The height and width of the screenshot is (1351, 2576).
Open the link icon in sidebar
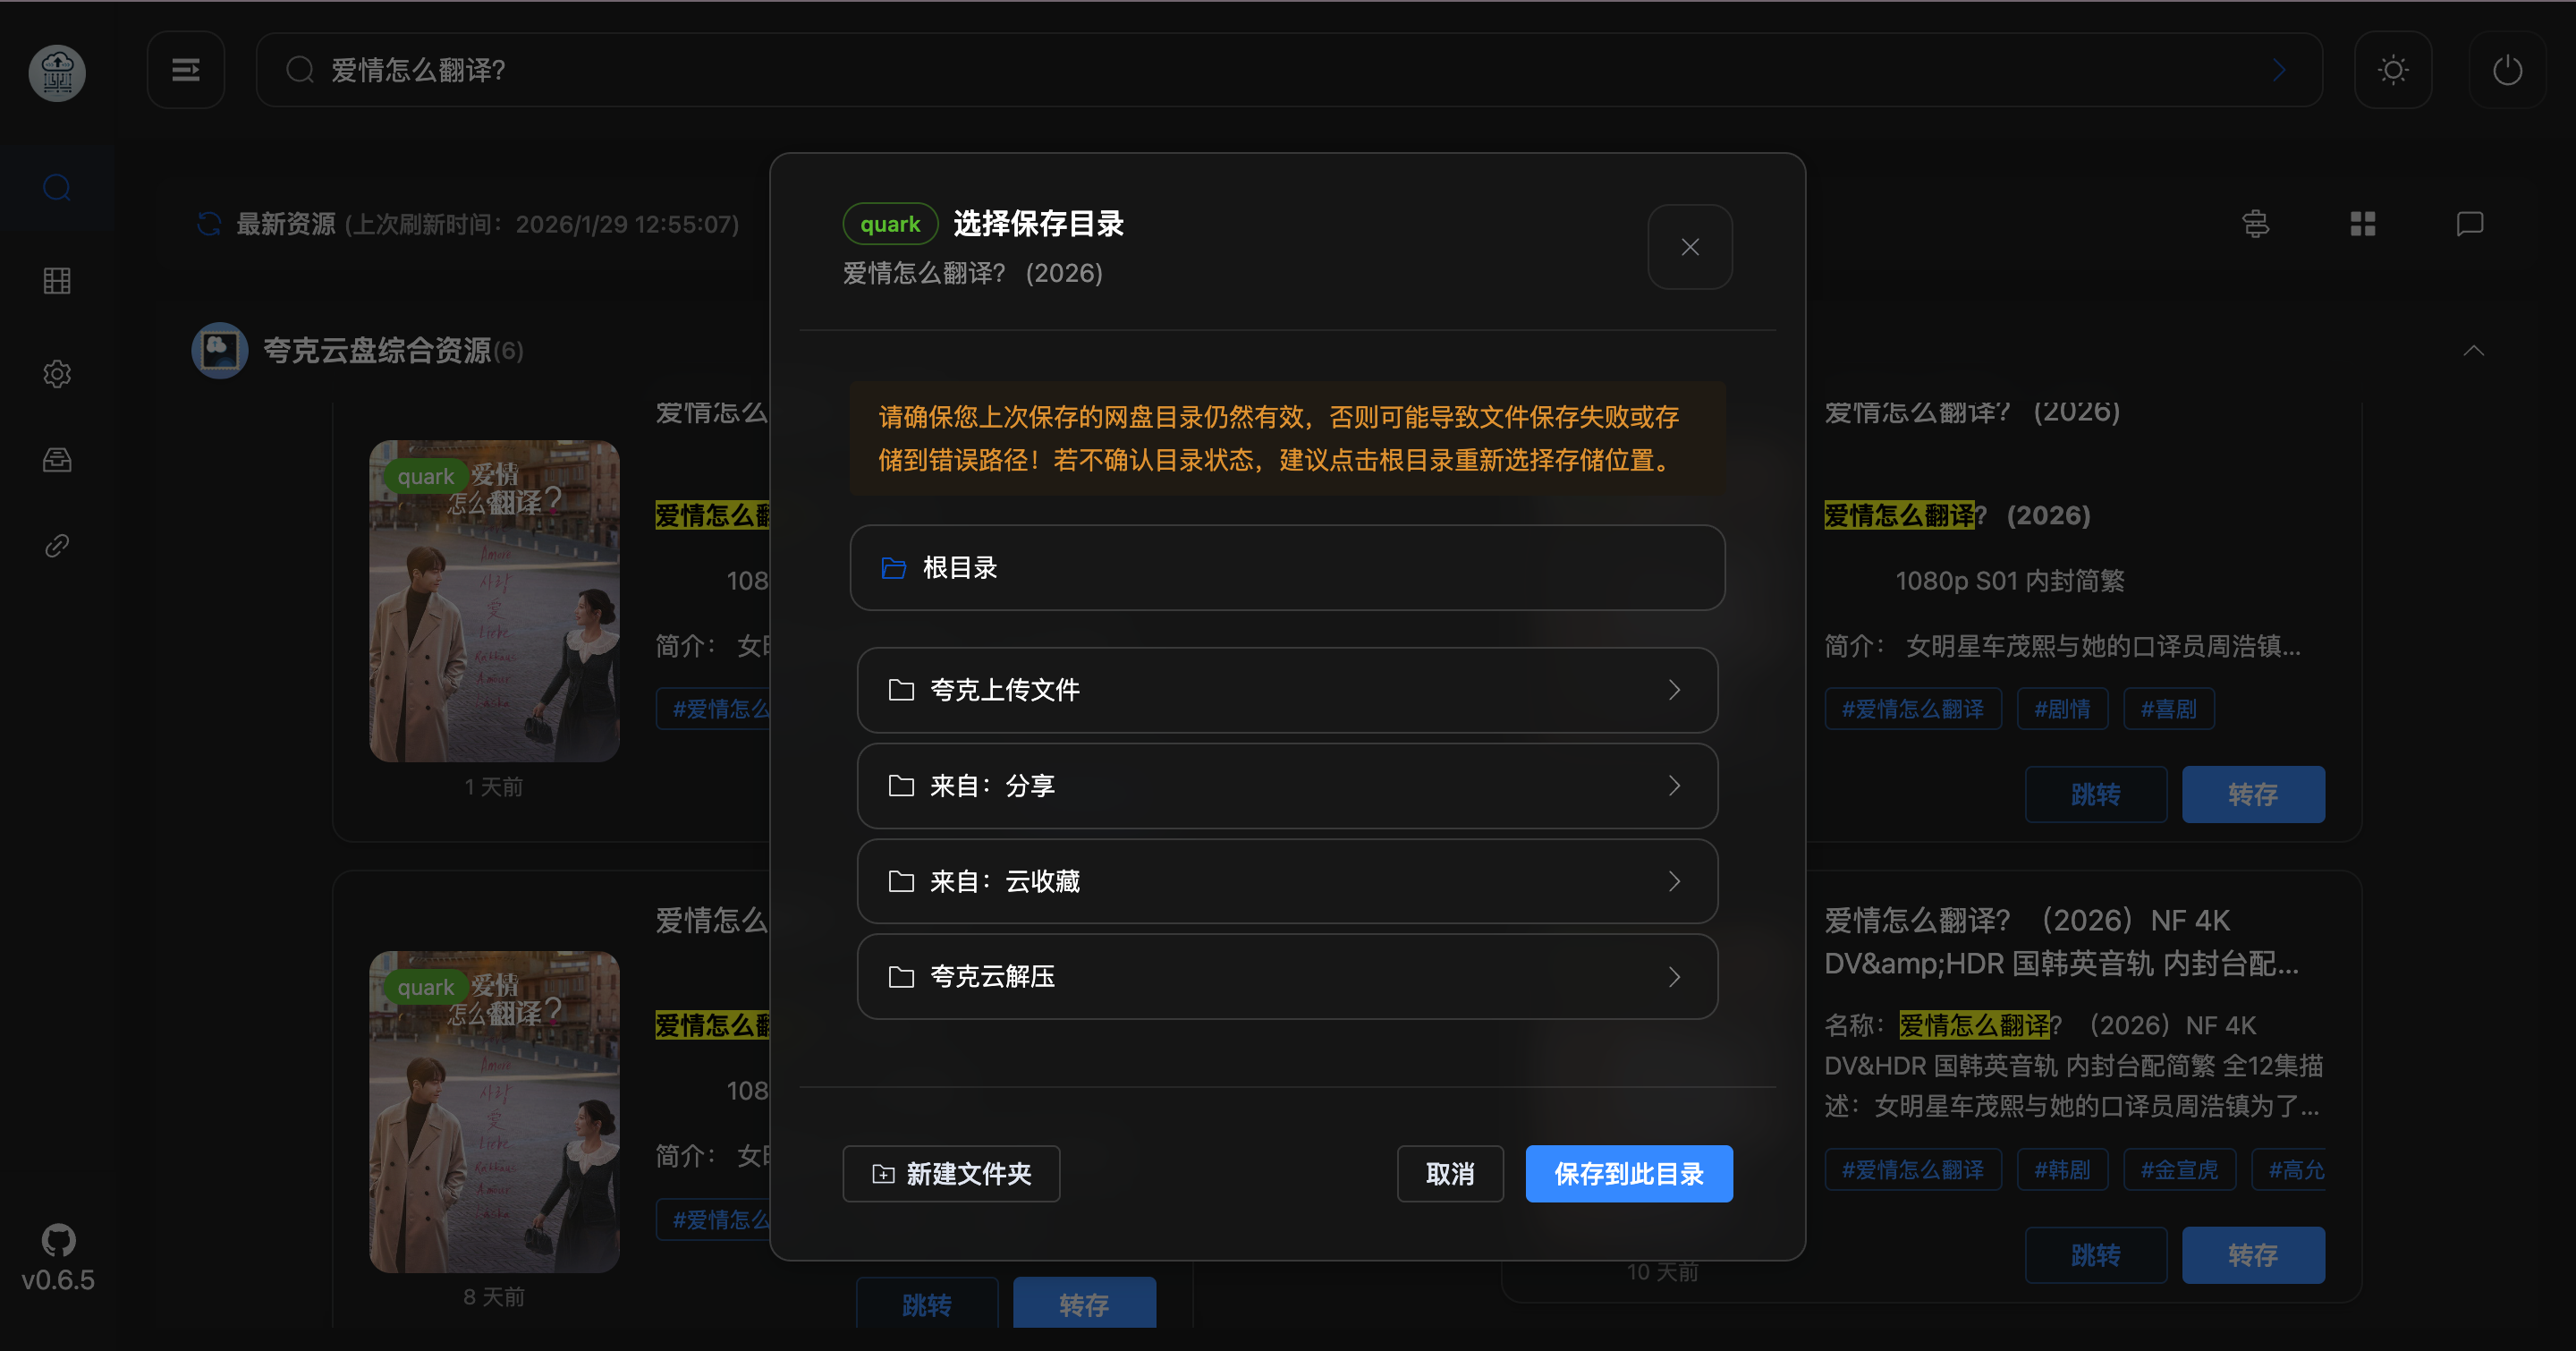click(x=57, y=546)
